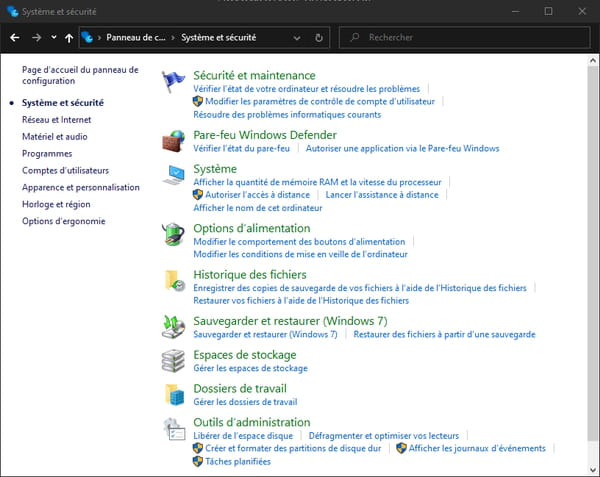Open Matériel et audio category
Screen dimensions: 600x477
pyautogui.click(x=55, y=137)
